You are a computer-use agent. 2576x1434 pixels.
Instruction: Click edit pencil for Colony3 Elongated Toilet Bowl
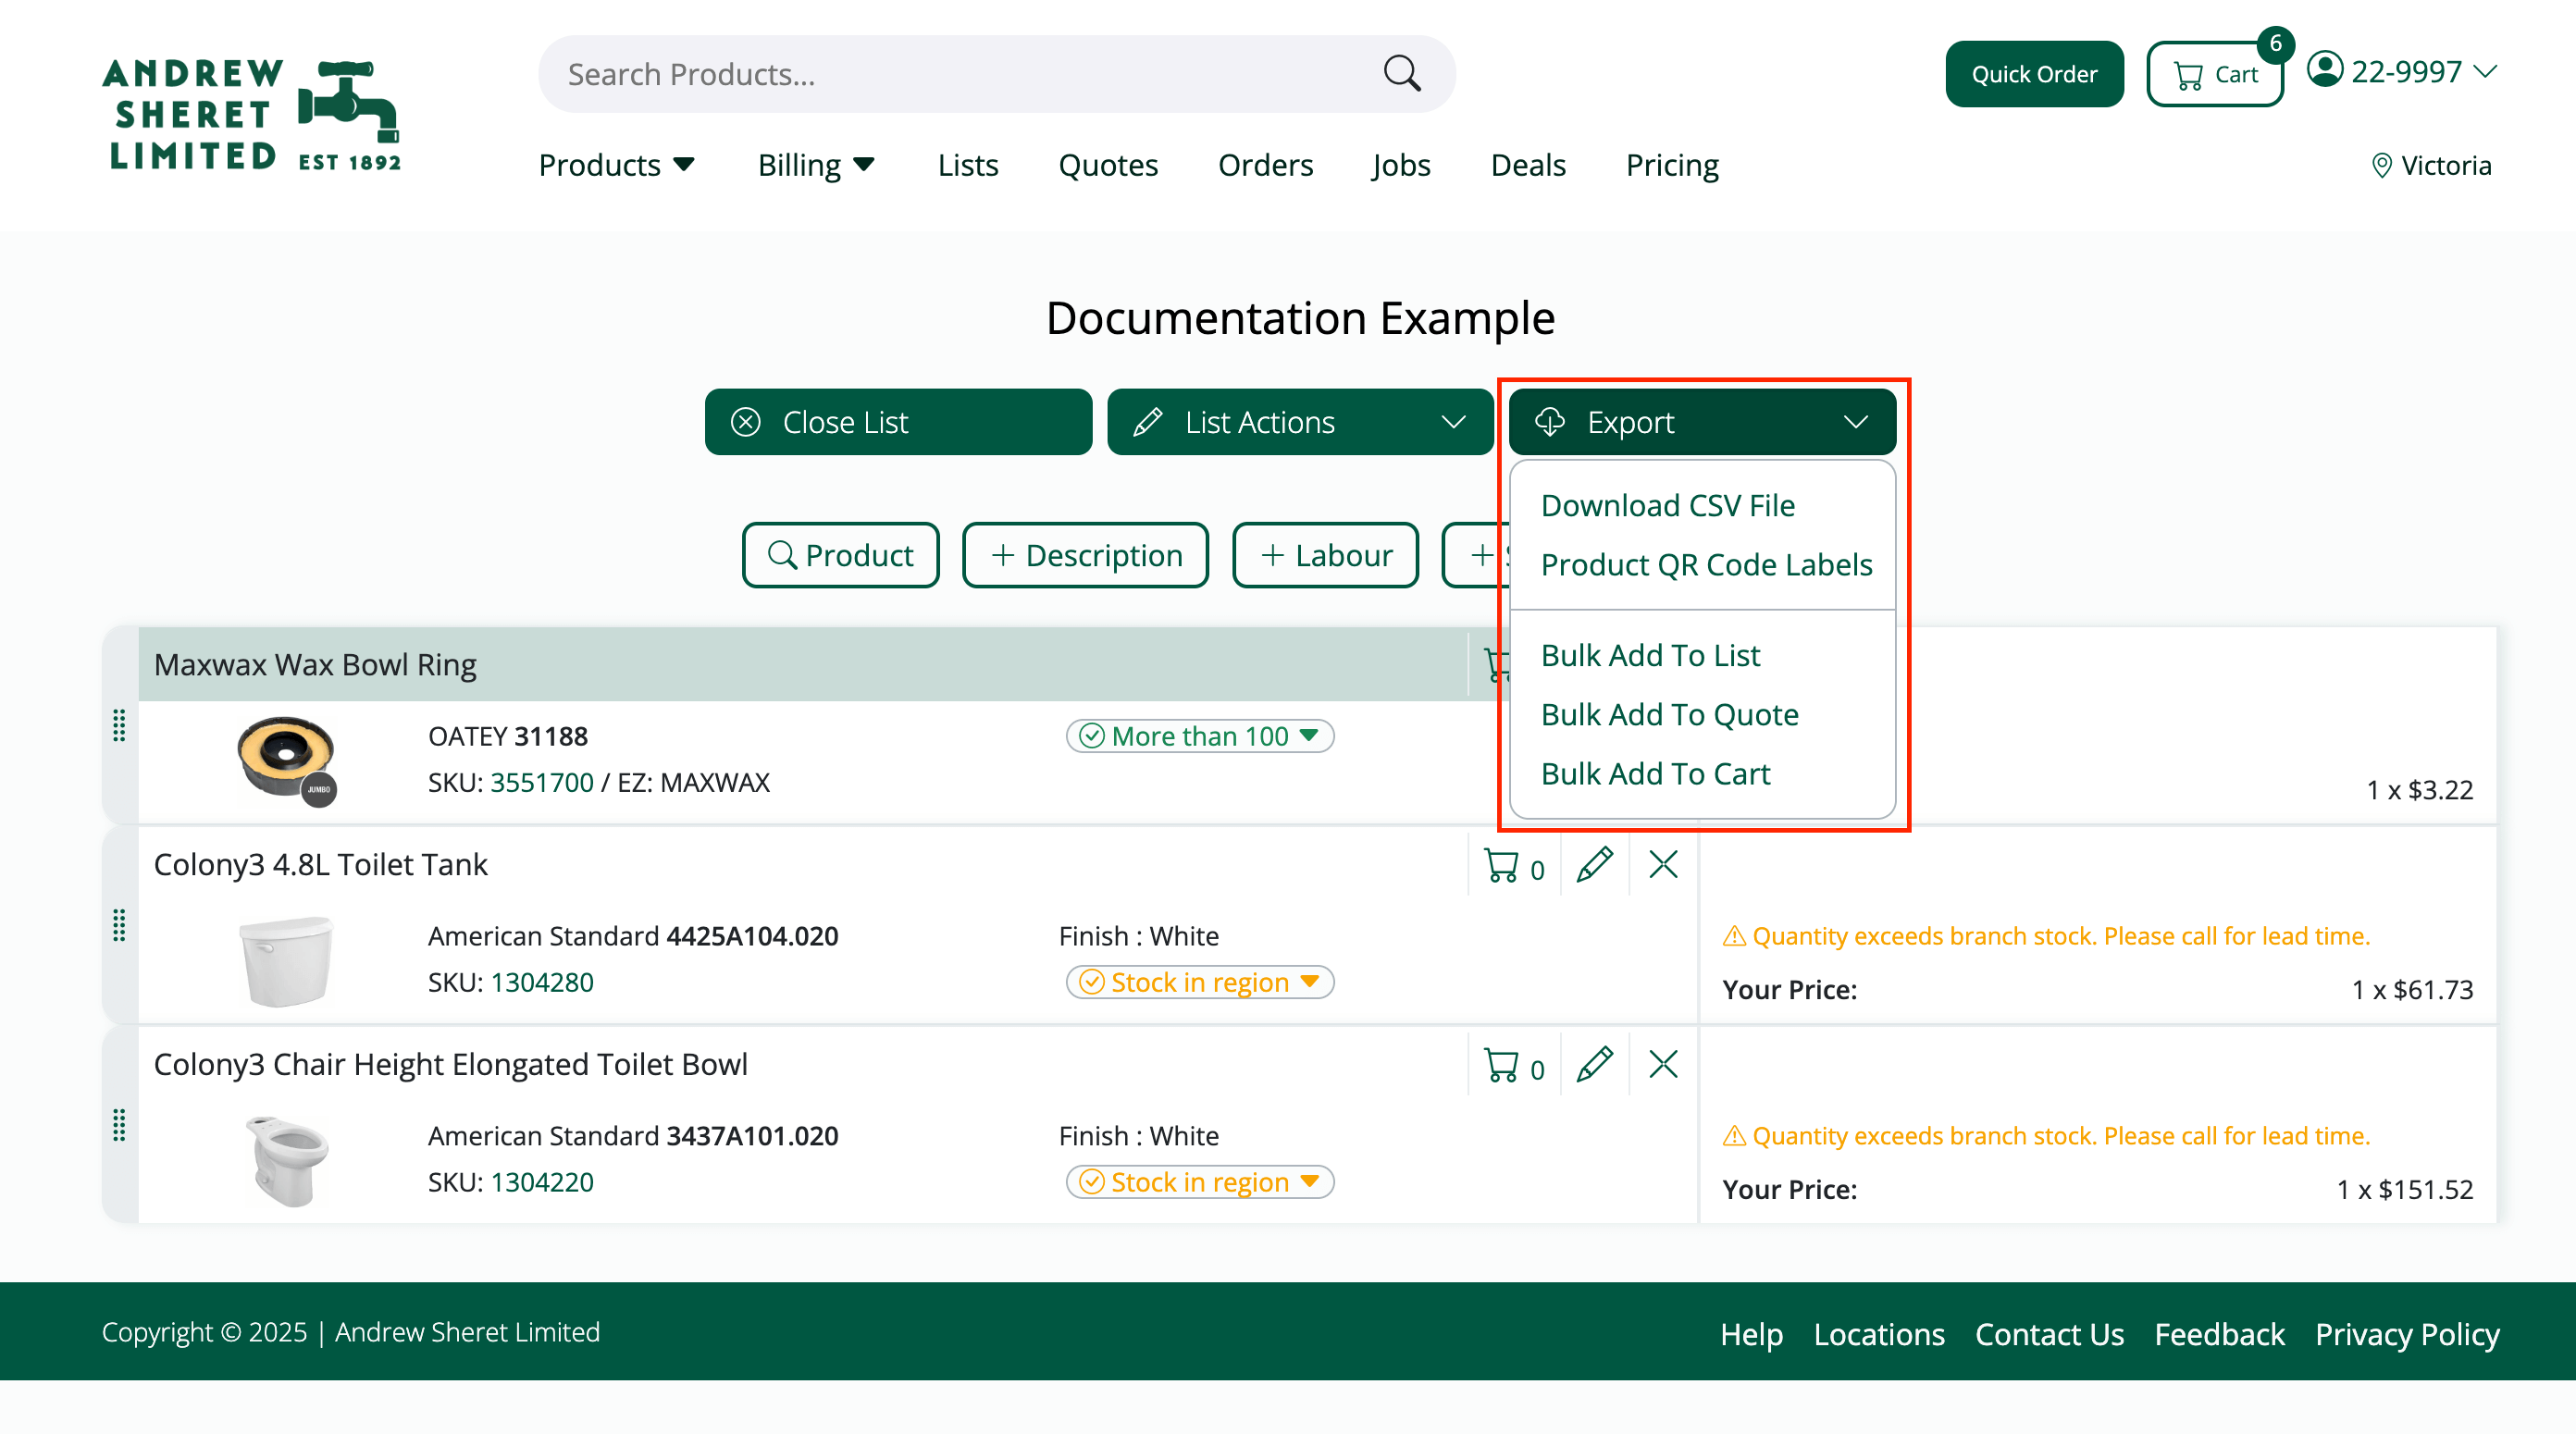tap(1594, 1064)
